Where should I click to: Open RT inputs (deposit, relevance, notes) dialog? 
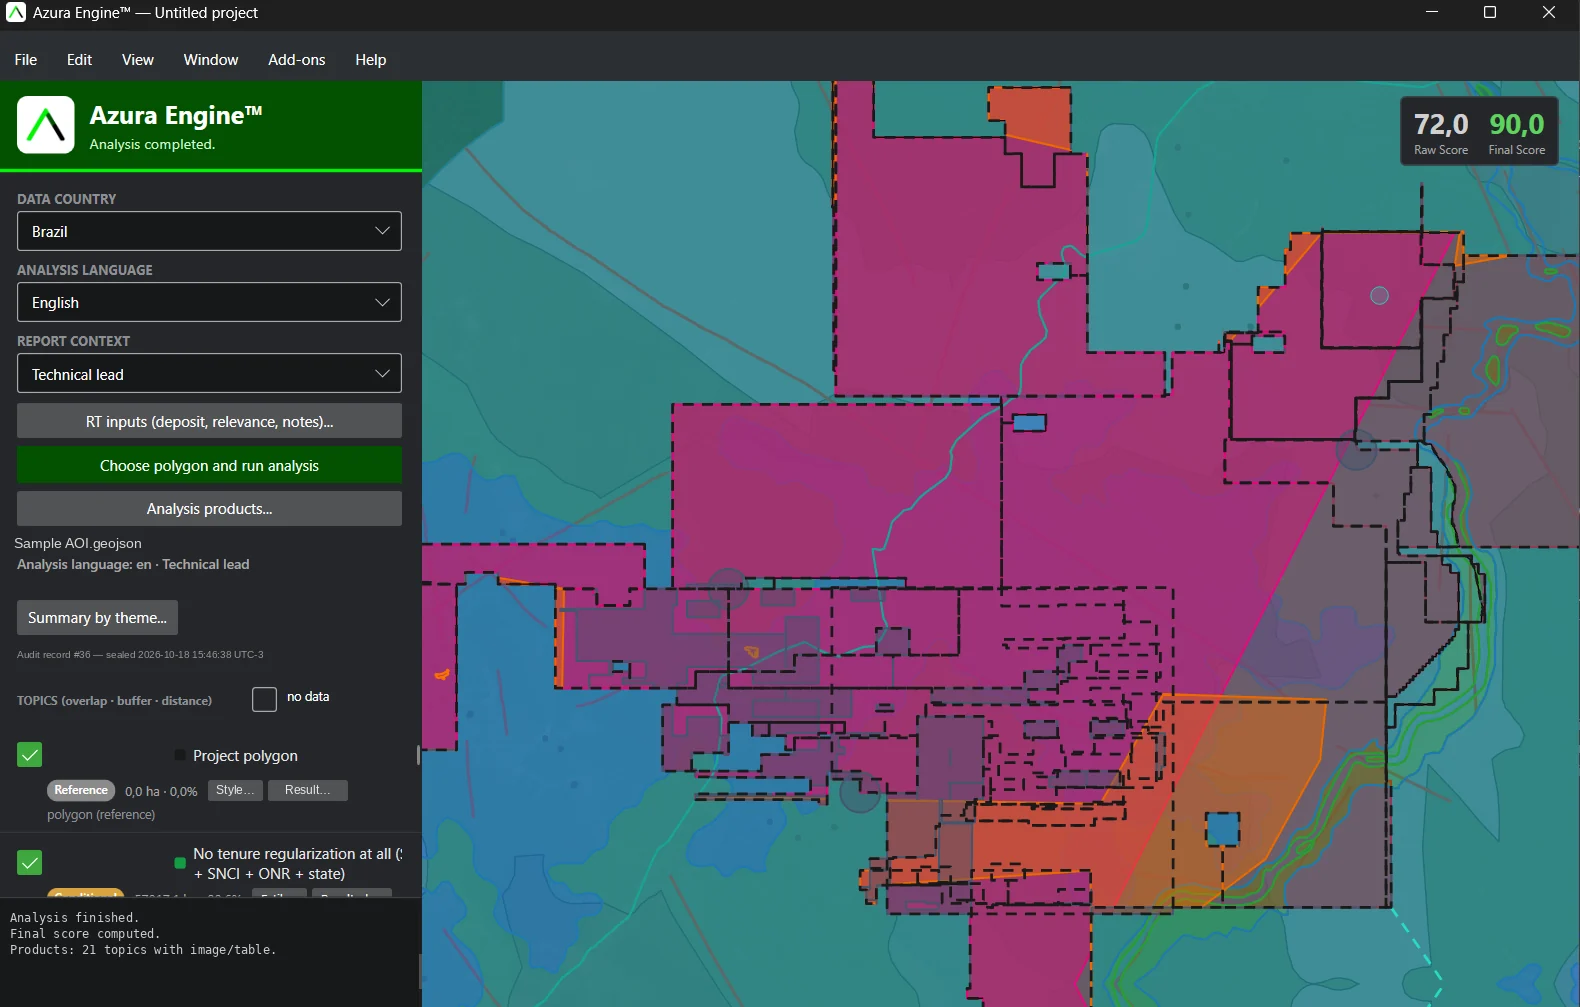[209, 422]
